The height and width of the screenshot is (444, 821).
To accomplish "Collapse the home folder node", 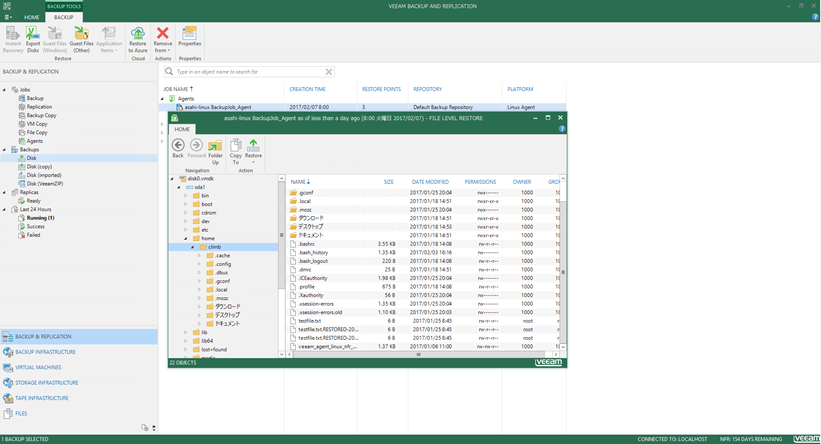I will [x=185, y=238].
